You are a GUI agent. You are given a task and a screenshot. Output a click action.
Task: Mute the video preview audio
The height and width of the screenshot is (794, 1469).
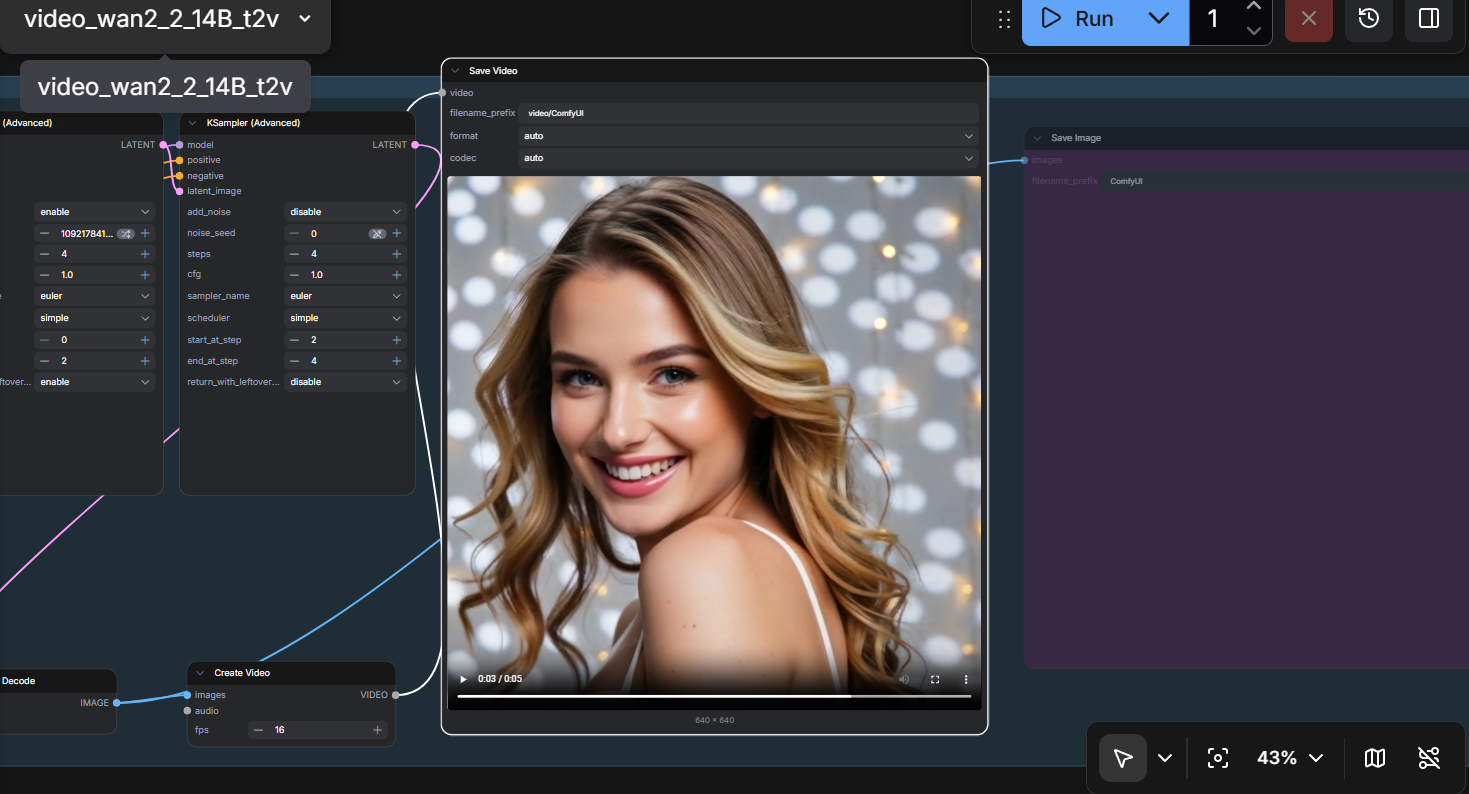coord(904,679)
